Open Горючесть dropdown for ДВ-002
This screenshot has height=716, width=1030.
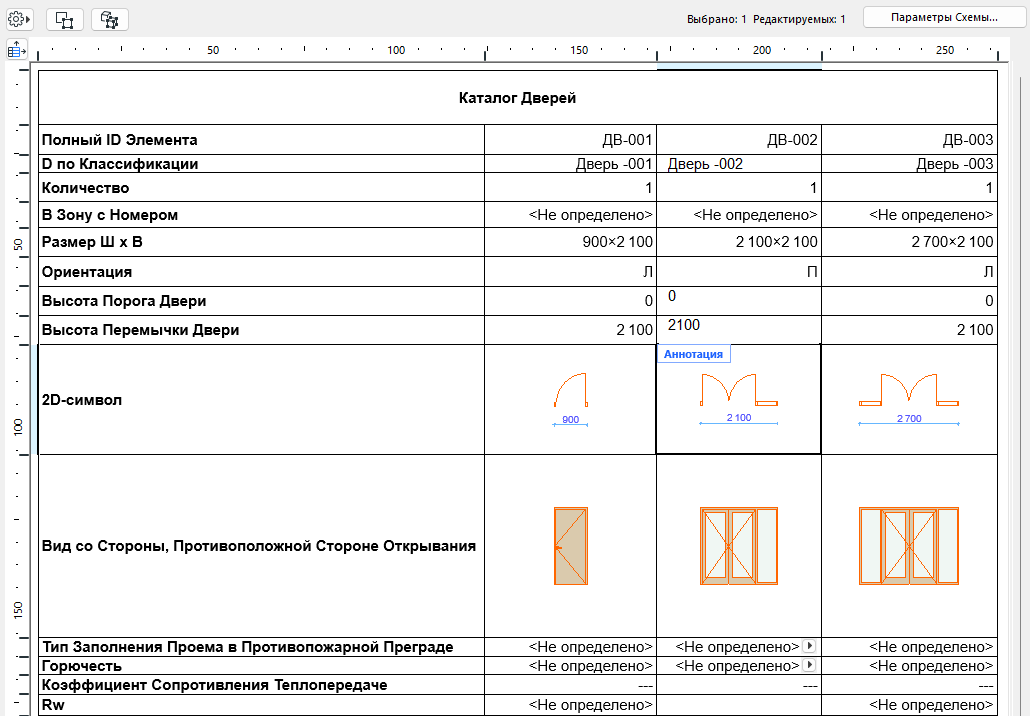click(809, 665)
